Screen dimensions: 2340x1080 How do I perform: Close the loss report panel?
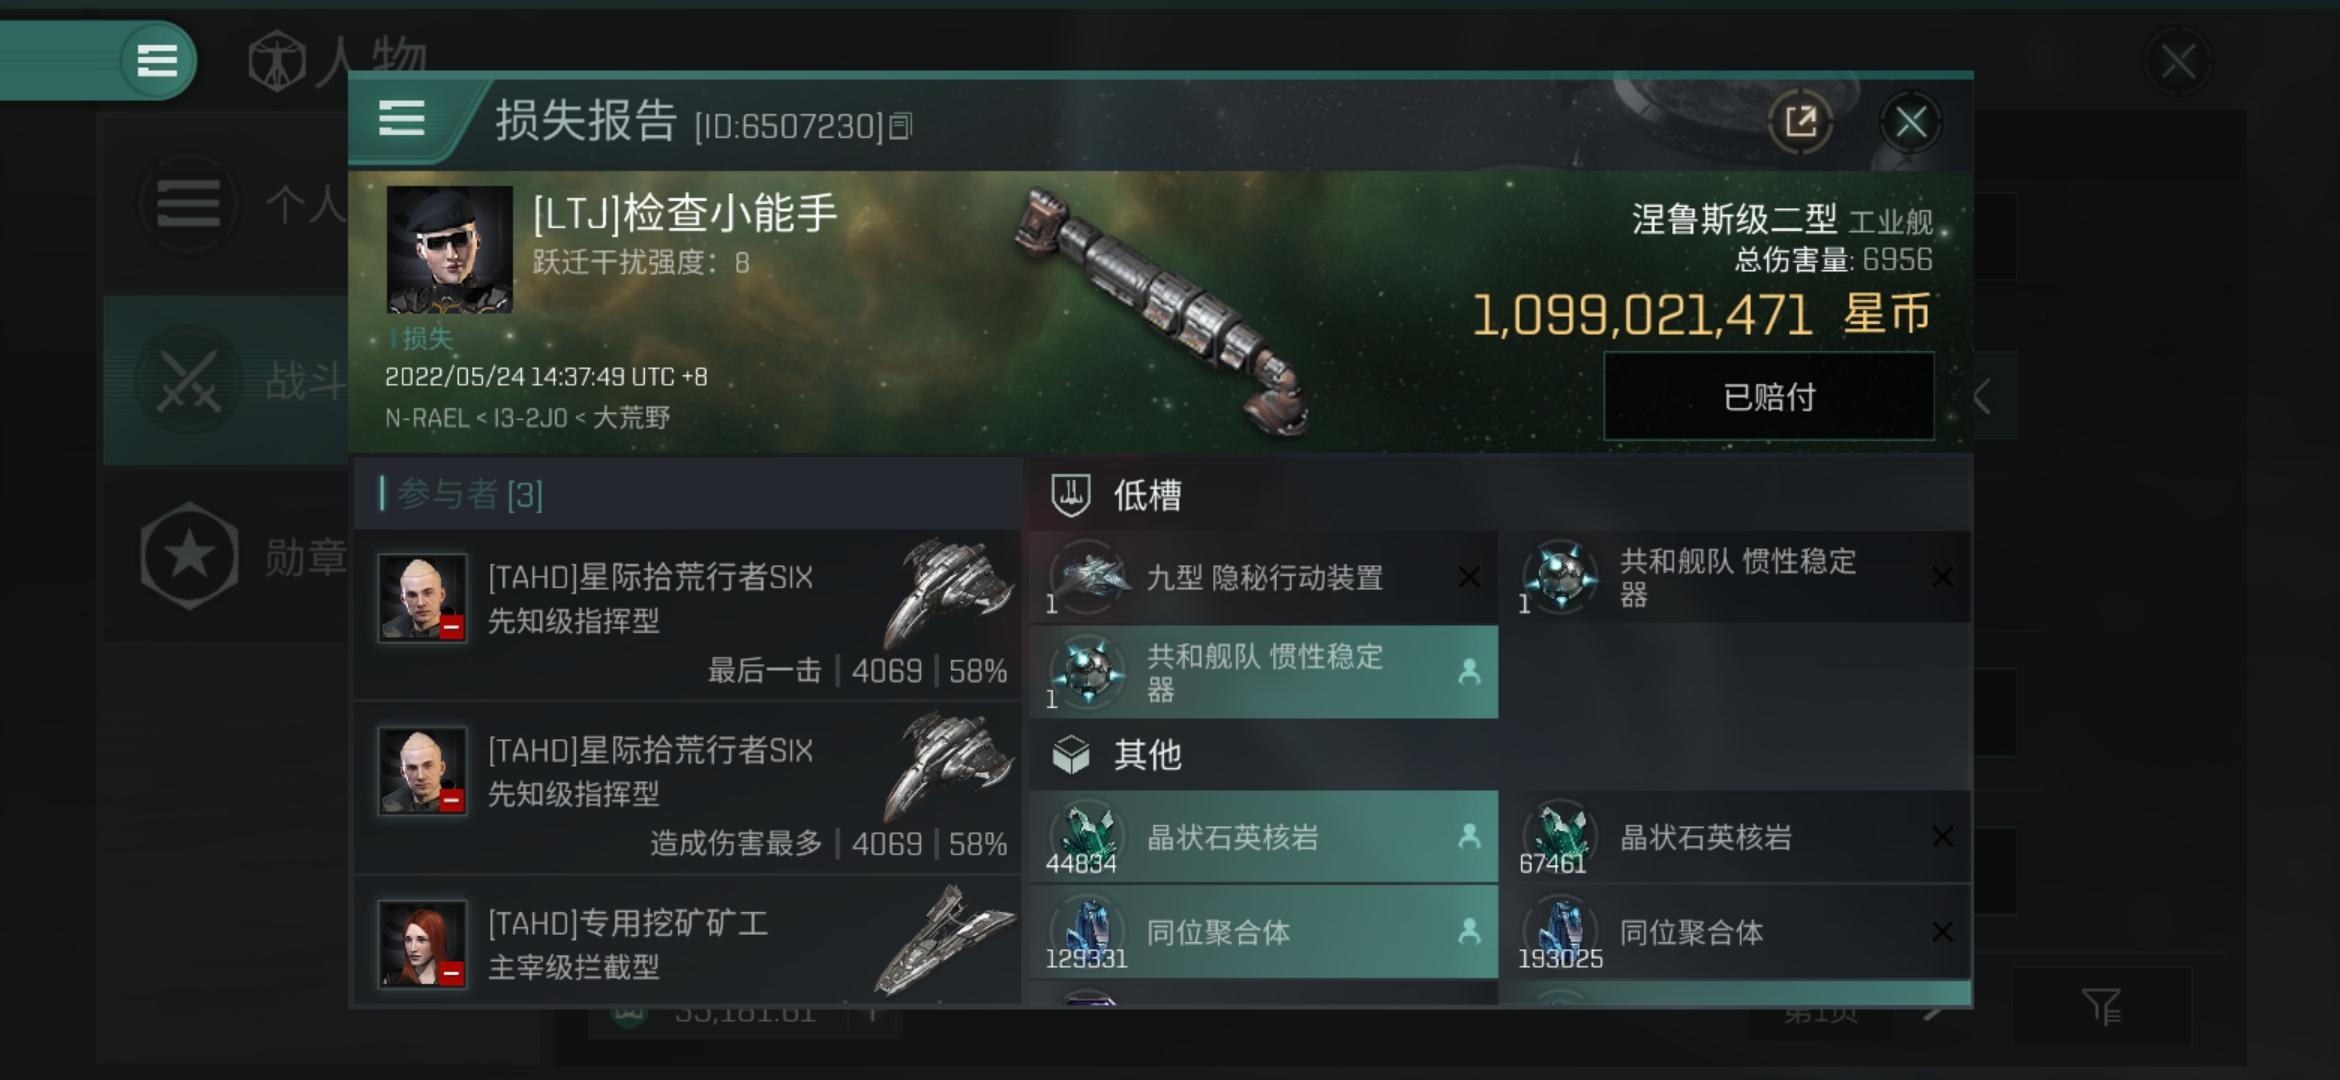[x=1910, y=123]
